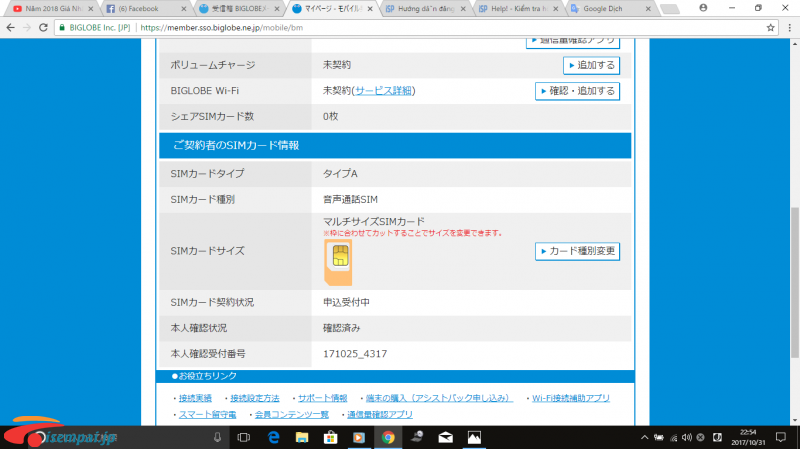
Task: Click the Cortana microphone icon in taskbar
Action: tap(217, 437)
